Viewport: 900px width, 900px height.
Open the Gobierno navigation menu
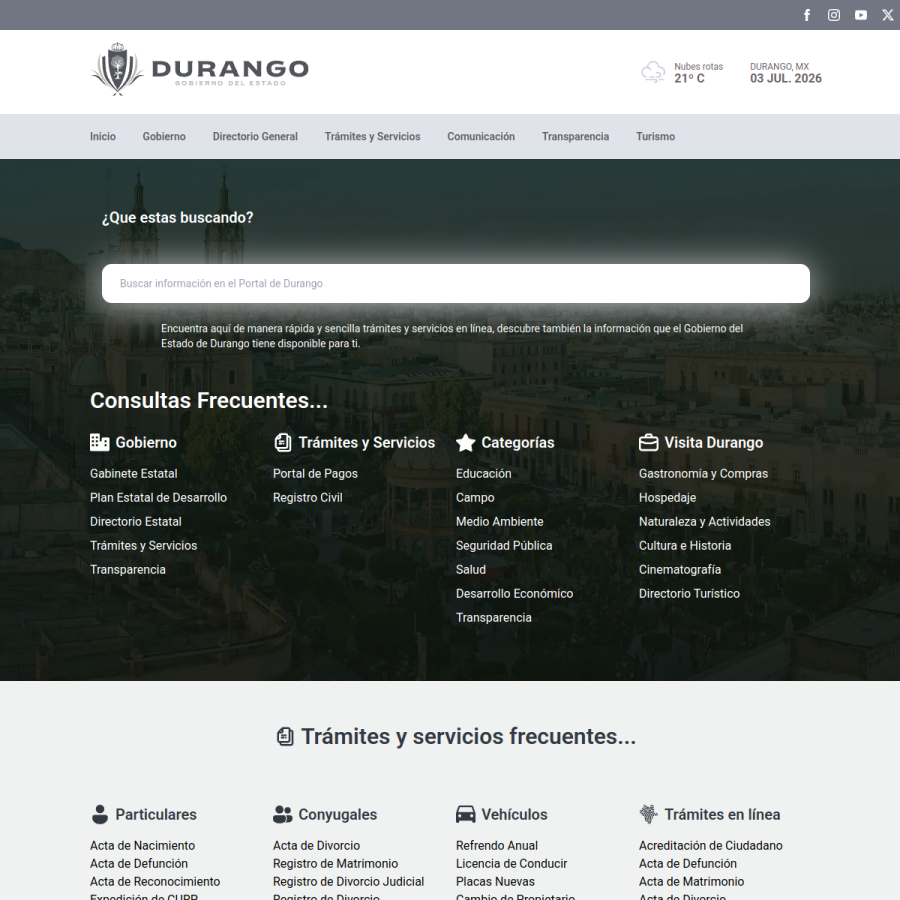(164, 137)
